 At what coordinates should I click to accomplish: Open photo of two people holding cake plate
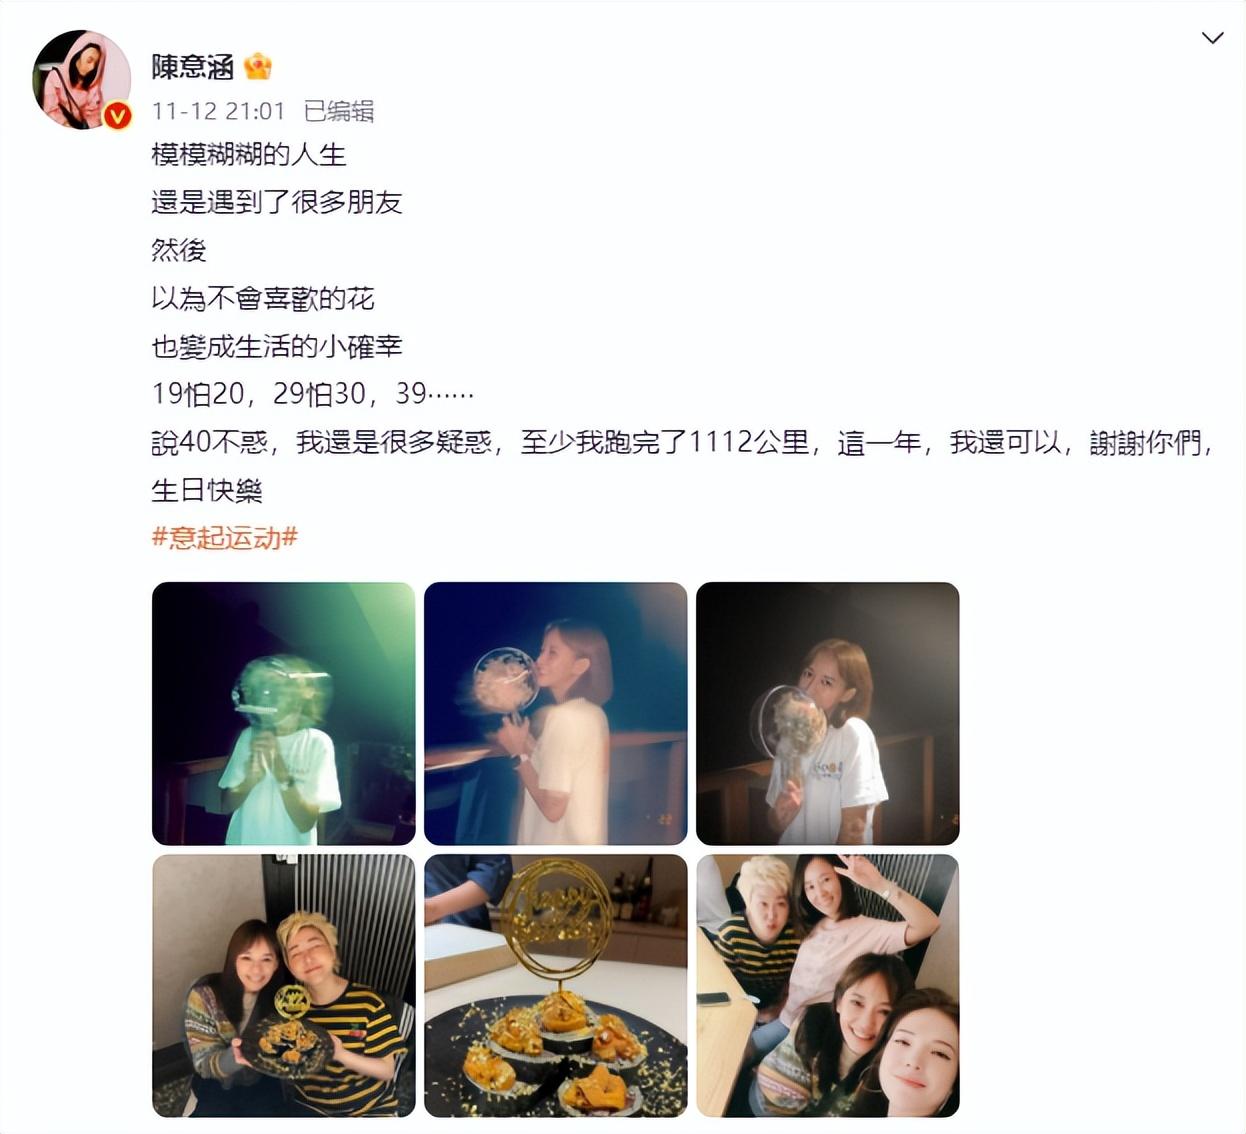(x=283, y=986)
